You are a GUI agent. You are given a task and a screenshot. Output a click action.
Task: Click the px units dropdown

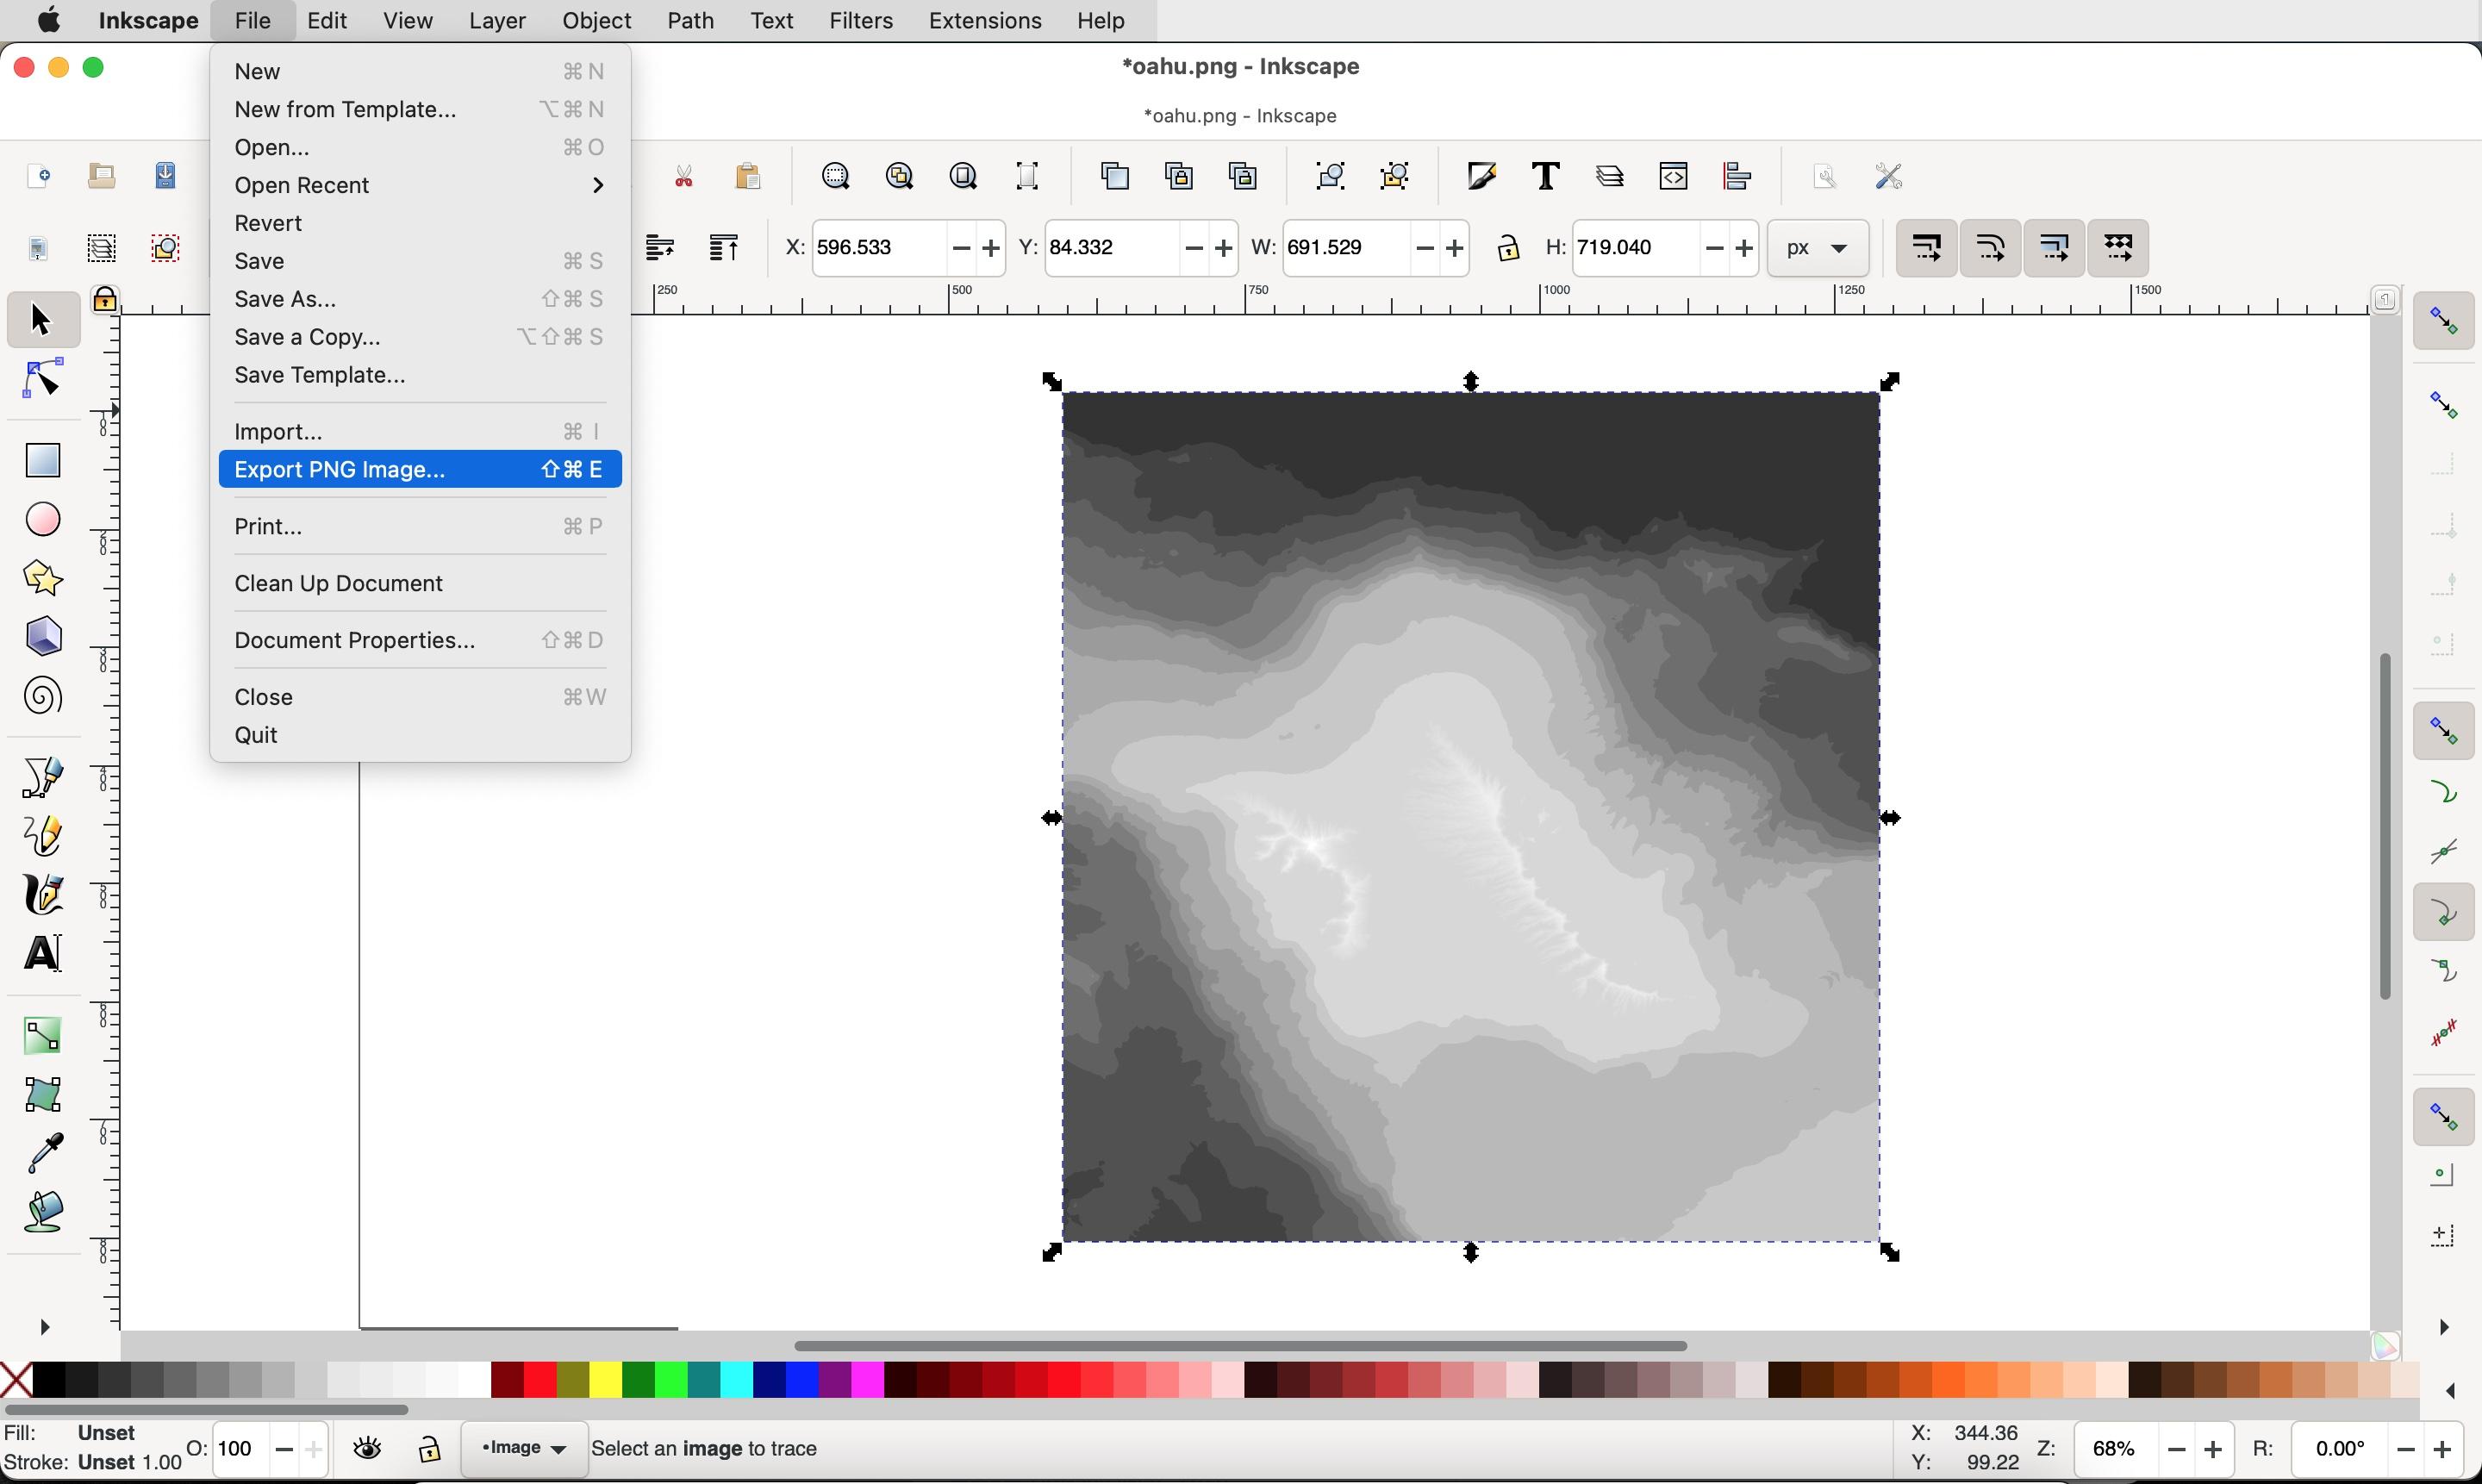coord(1818,247)
